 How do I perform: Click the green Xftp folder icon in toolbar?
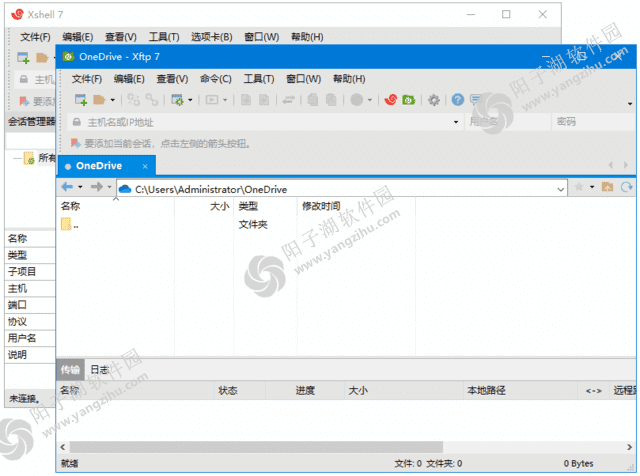pyautogui.click(x=409, y=100)
